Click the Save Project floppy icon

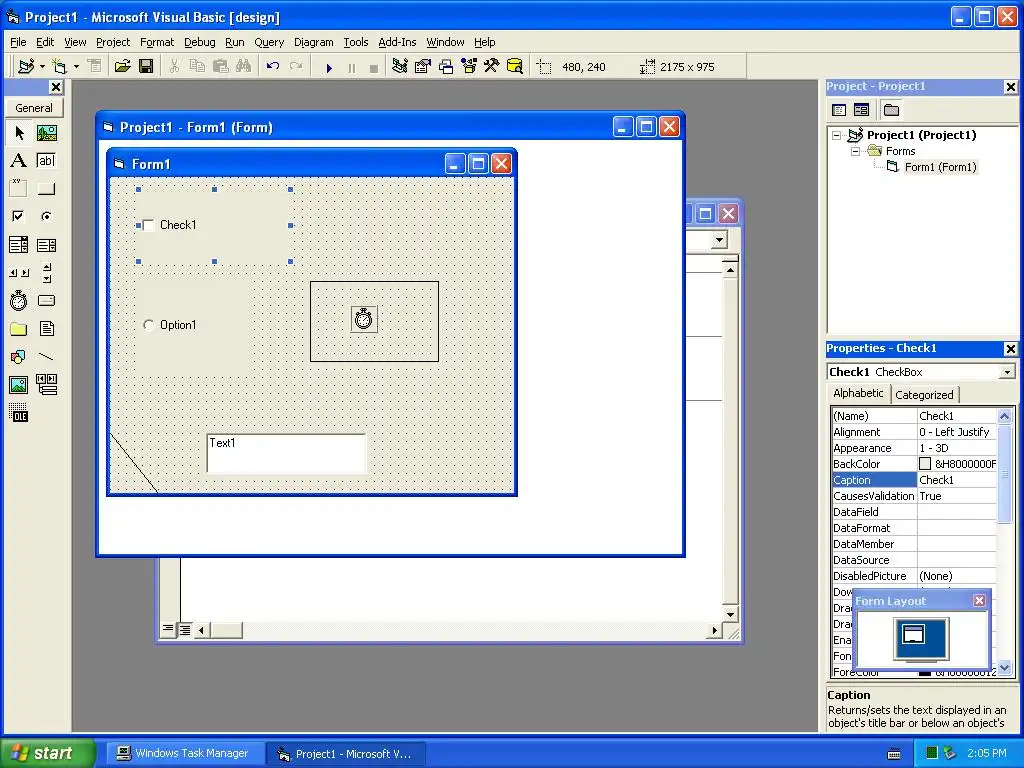(x=146, y=66)
